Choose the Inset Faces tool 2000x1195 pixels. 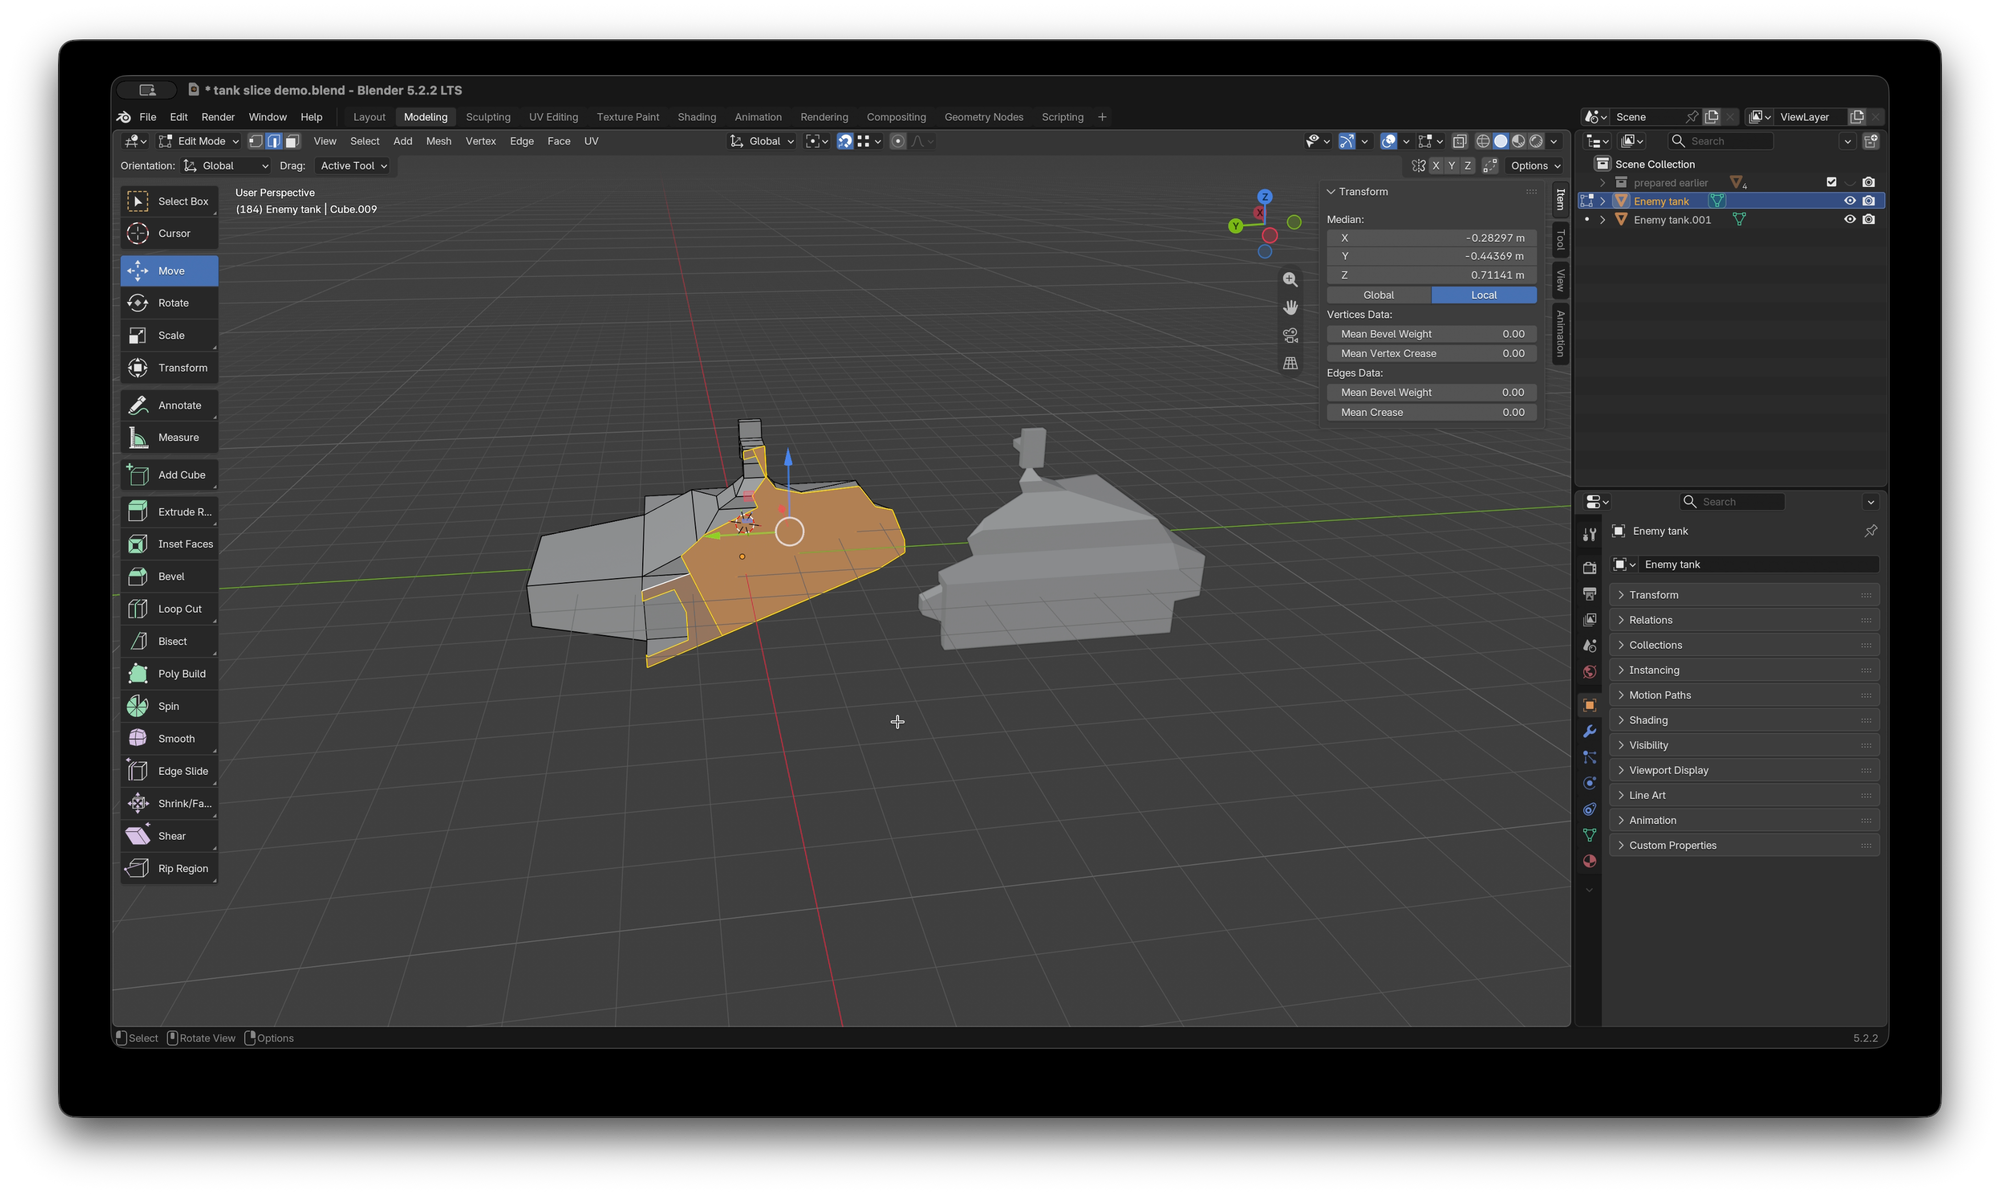coord(169,544)
